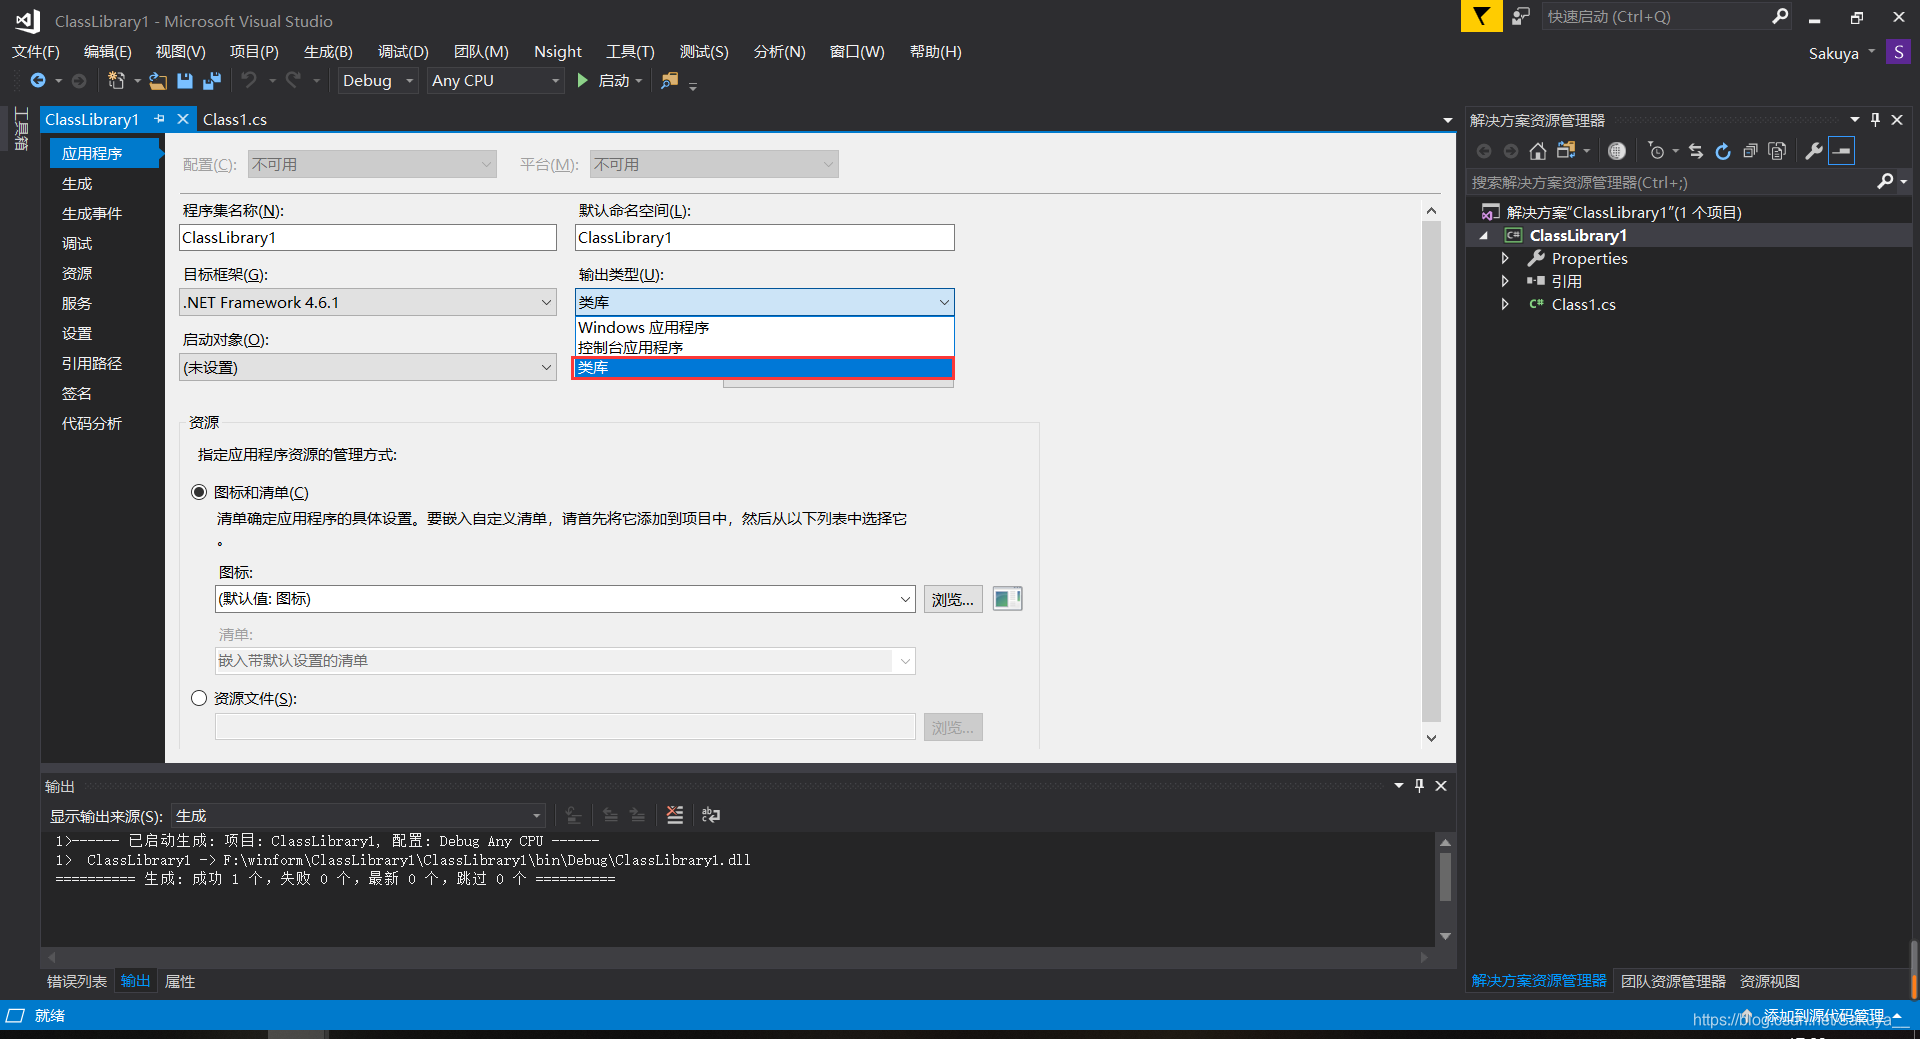Open the 团队资源管理器 tab
This screenshot has height=1039, width=1920.
[x=1673, y=981]
